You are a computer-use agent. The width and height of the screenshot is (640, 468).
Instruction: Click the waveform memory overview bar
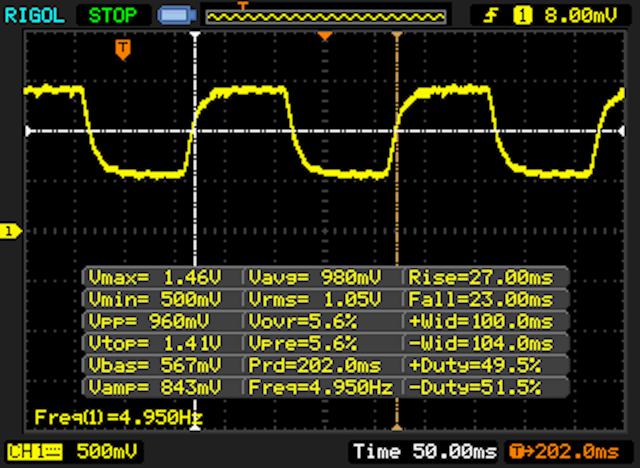tap(326, 17)
